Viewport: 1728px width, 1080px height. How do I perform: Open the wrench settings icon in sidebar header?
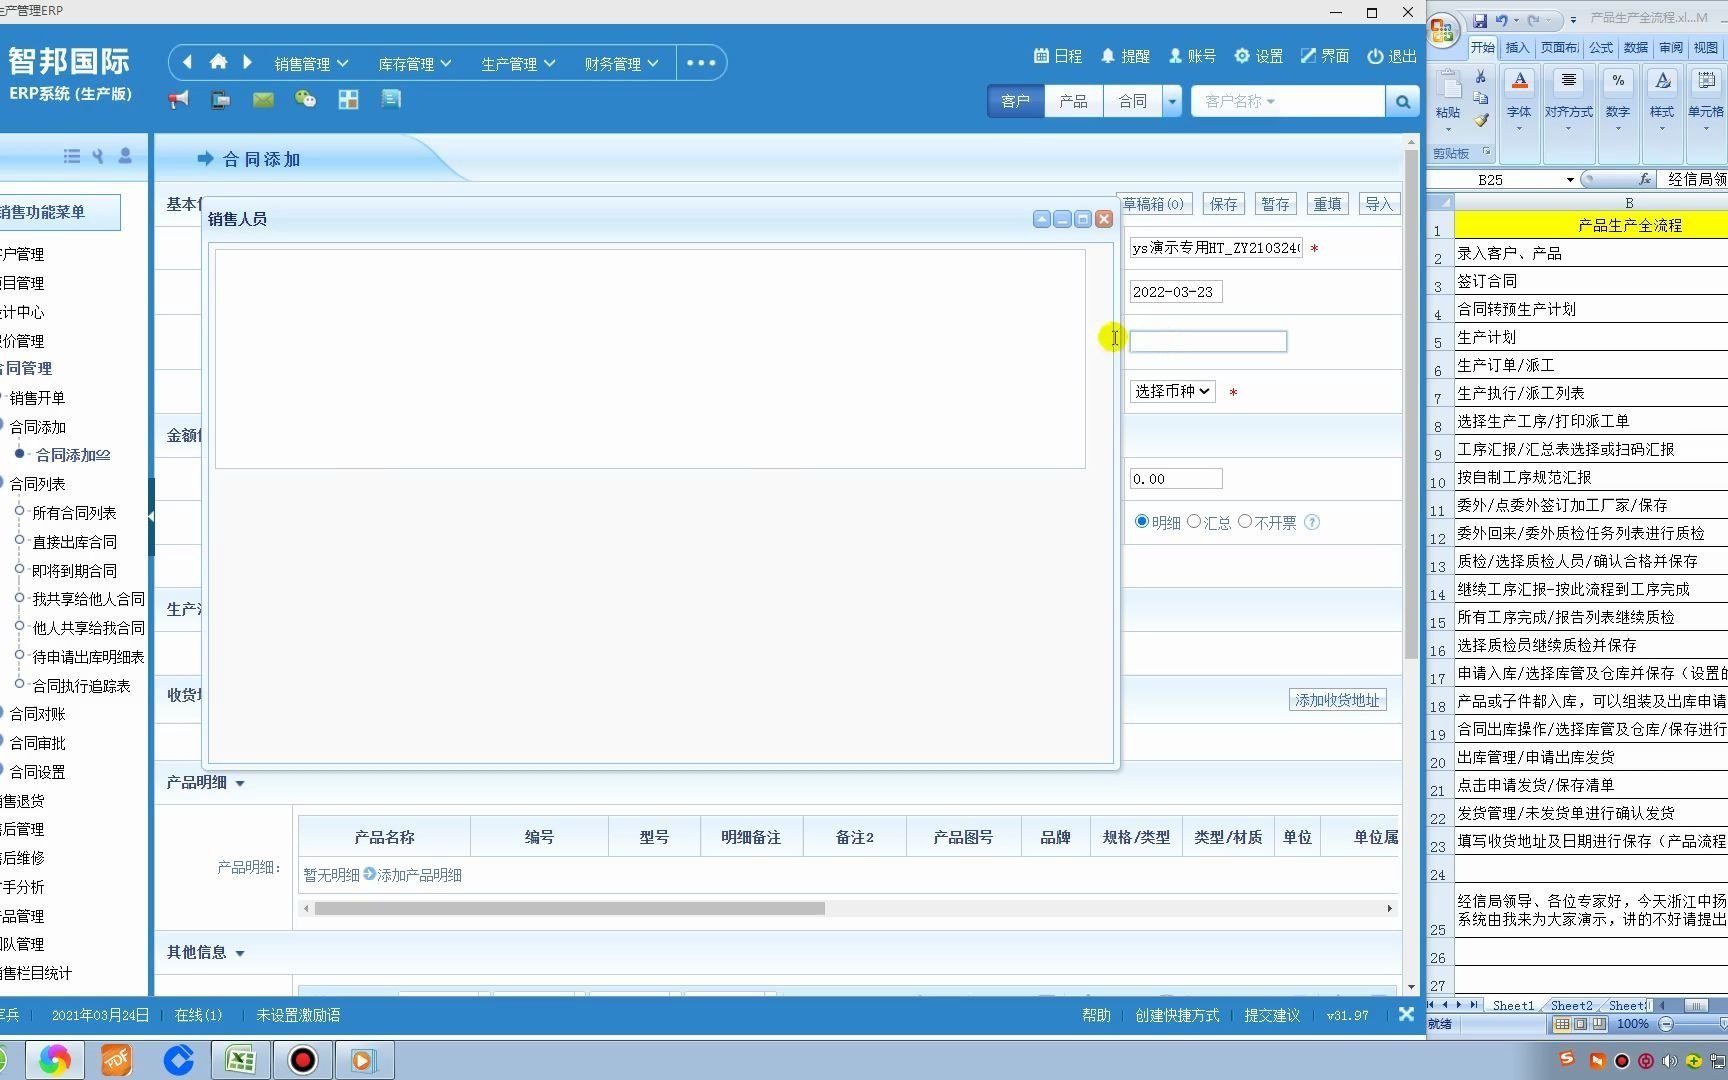pos(98,156)
